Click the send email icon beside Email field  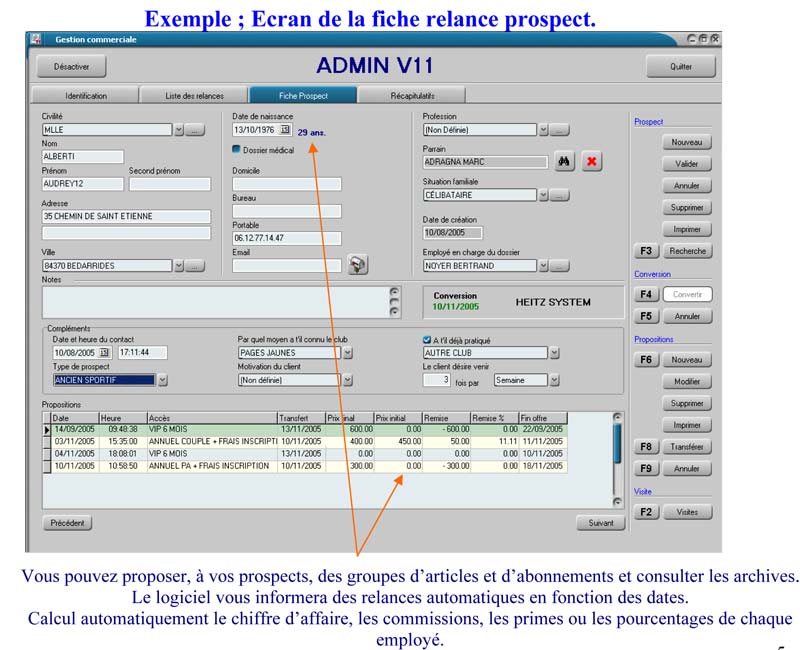(358, 264)
